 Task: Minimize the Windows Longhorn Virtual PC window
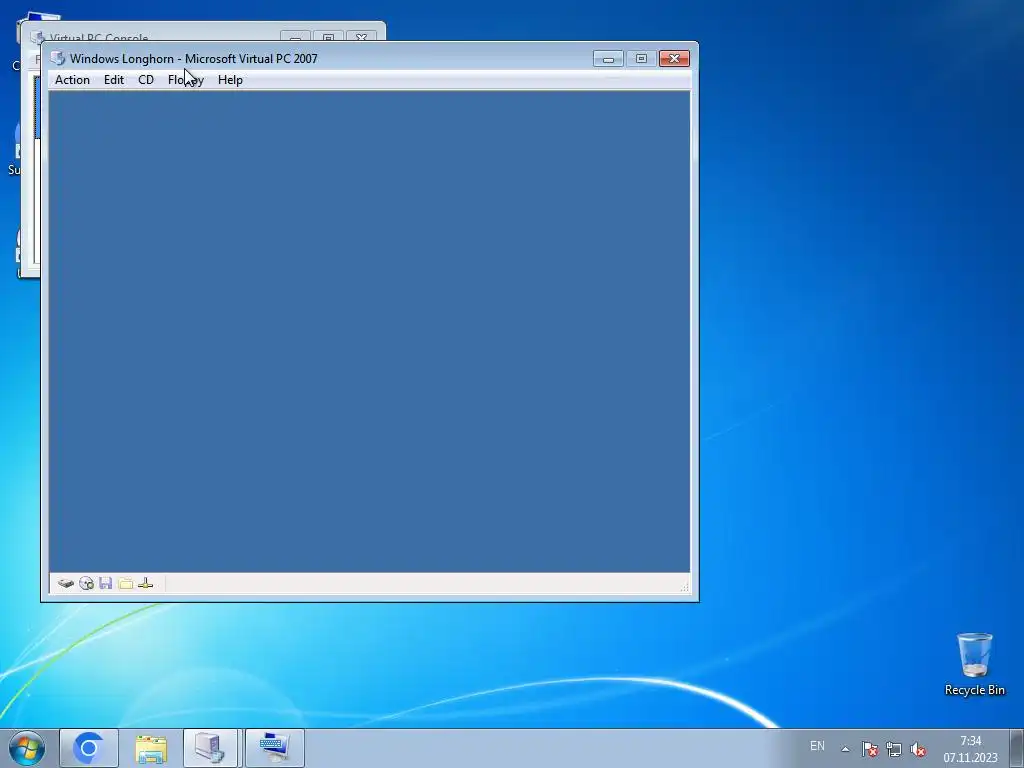(x=608, y=59)
